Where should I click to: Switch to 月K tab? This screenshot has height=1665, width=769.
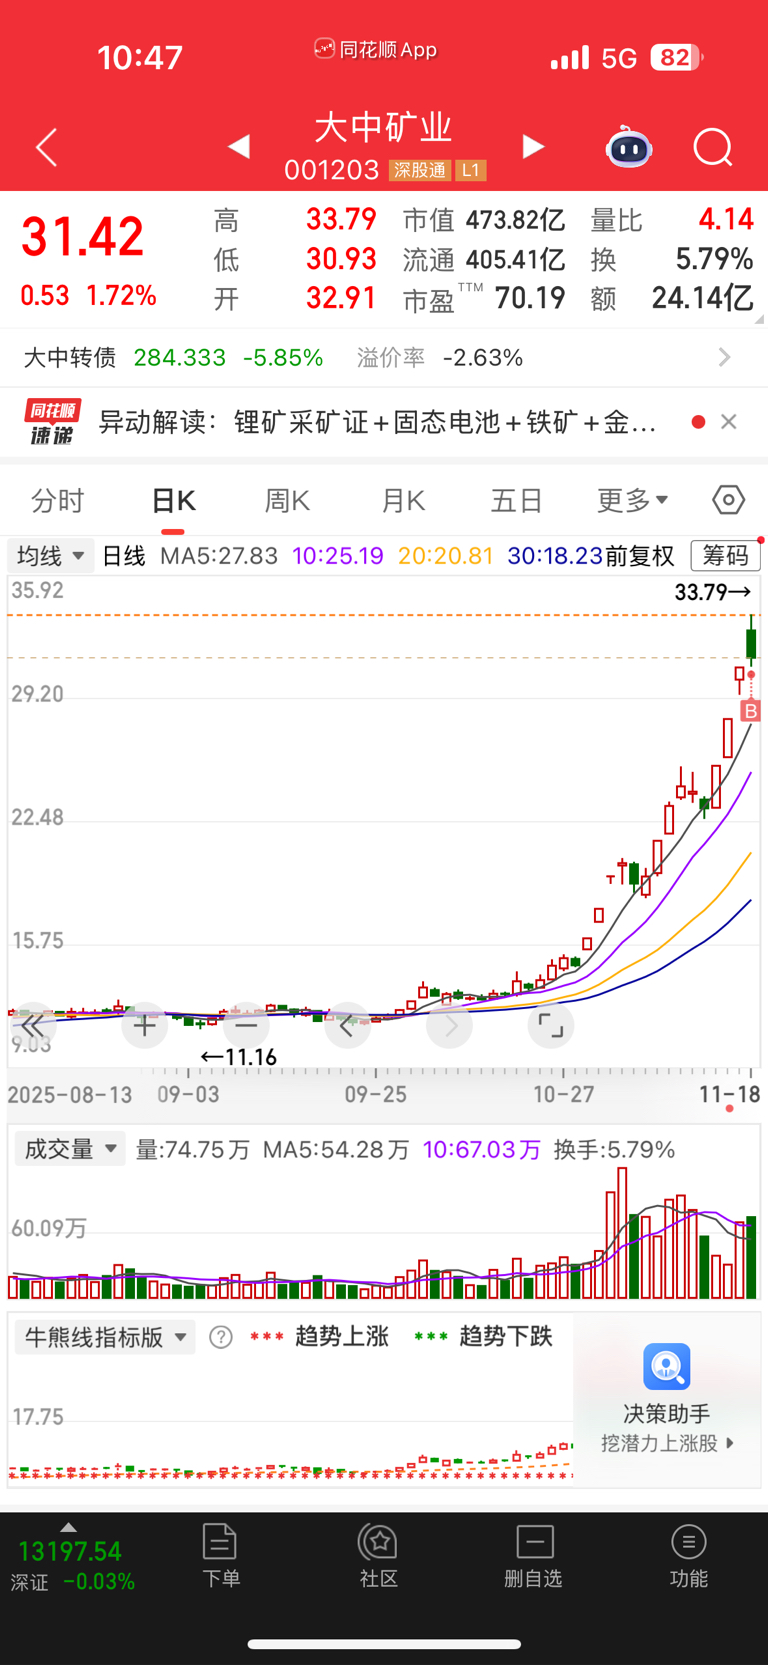[x=404, y=500]
